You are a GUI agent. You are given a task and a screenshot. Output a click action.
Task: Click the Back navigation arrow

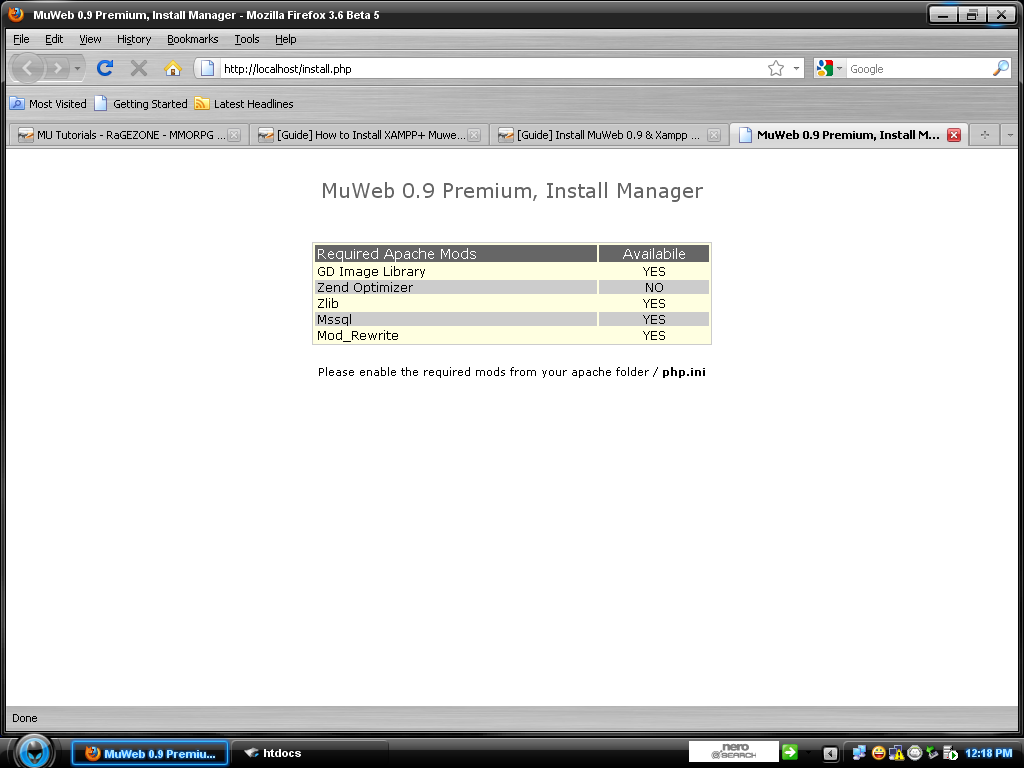(29, 68)
